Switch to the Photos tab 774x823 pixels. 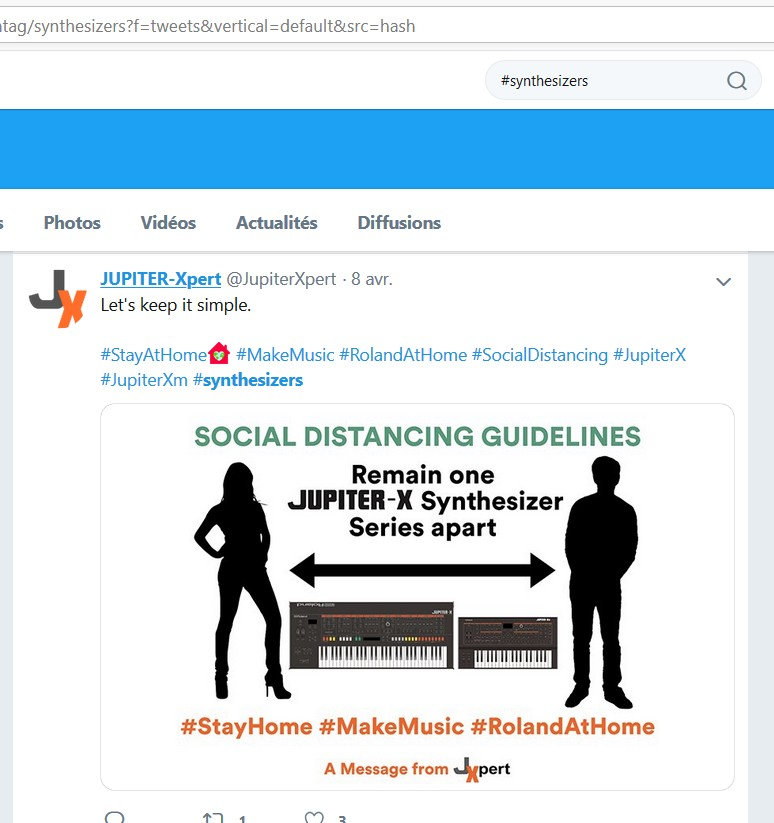click(72, 223)
